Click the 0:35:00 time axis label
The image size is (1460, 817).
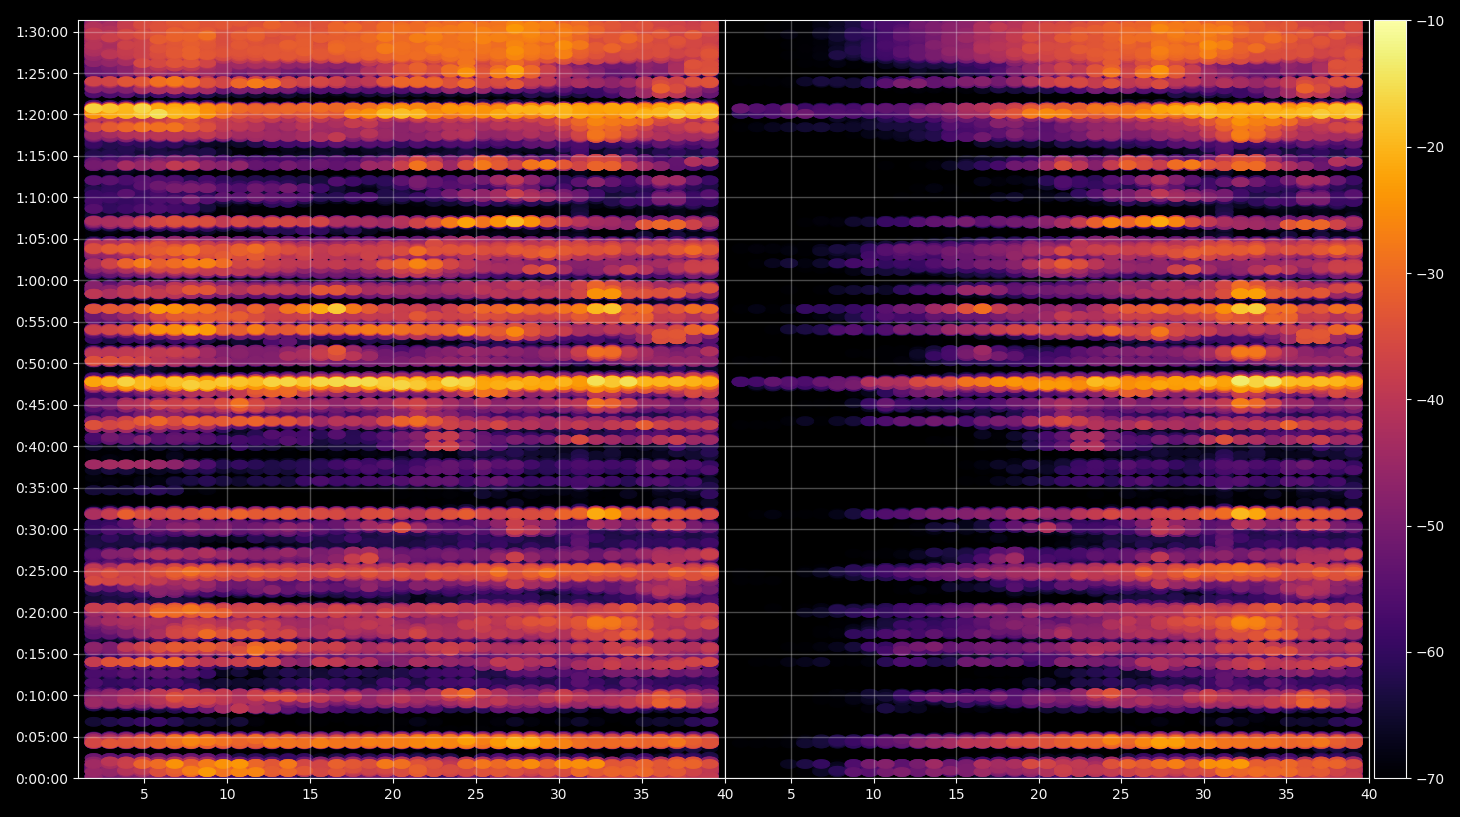(42, 488)
